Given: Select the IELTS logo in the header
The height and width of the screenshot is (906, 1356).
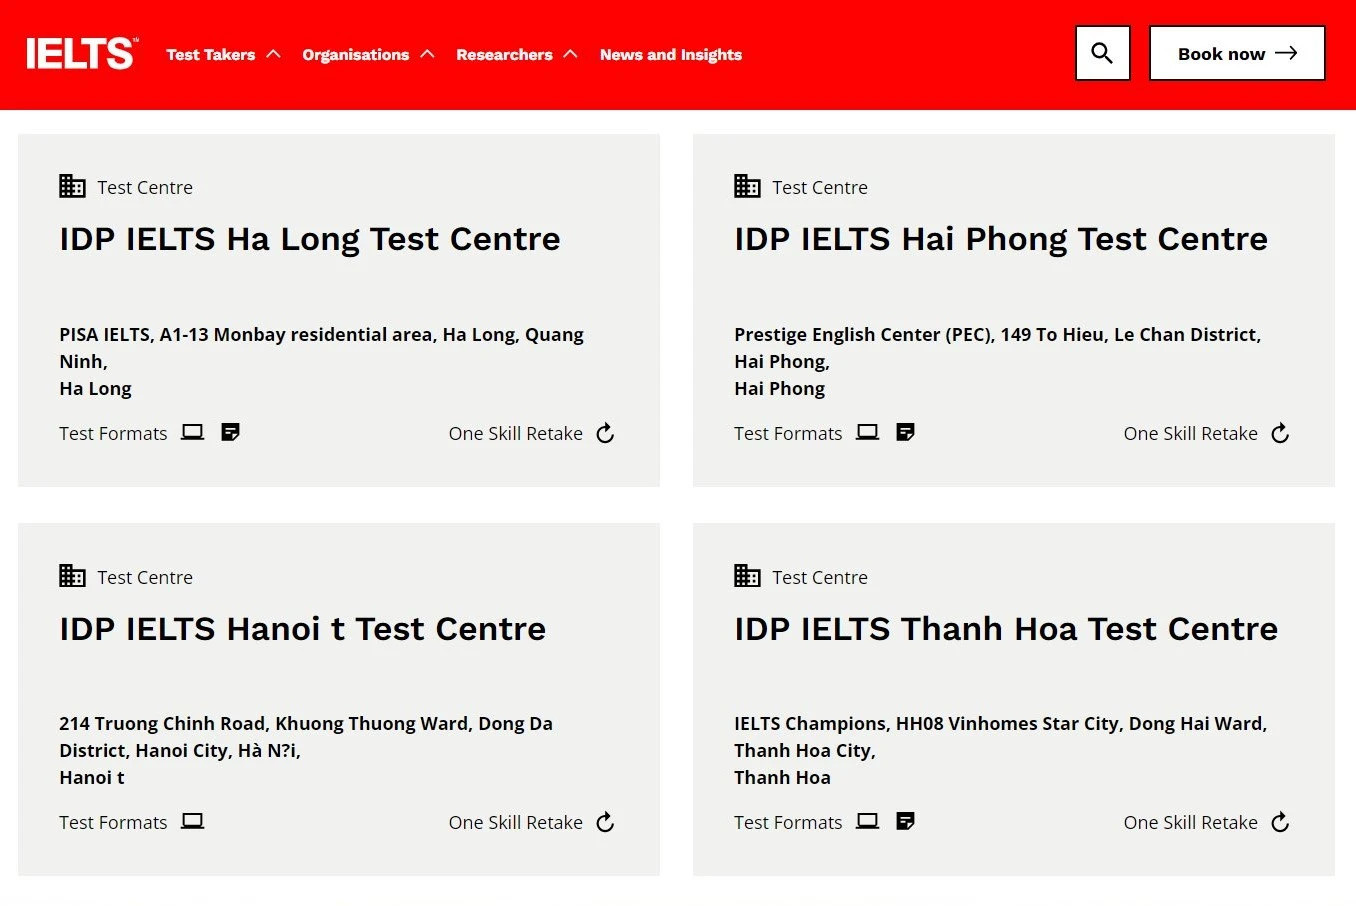Looking at the screenshot, I should 80,52.
